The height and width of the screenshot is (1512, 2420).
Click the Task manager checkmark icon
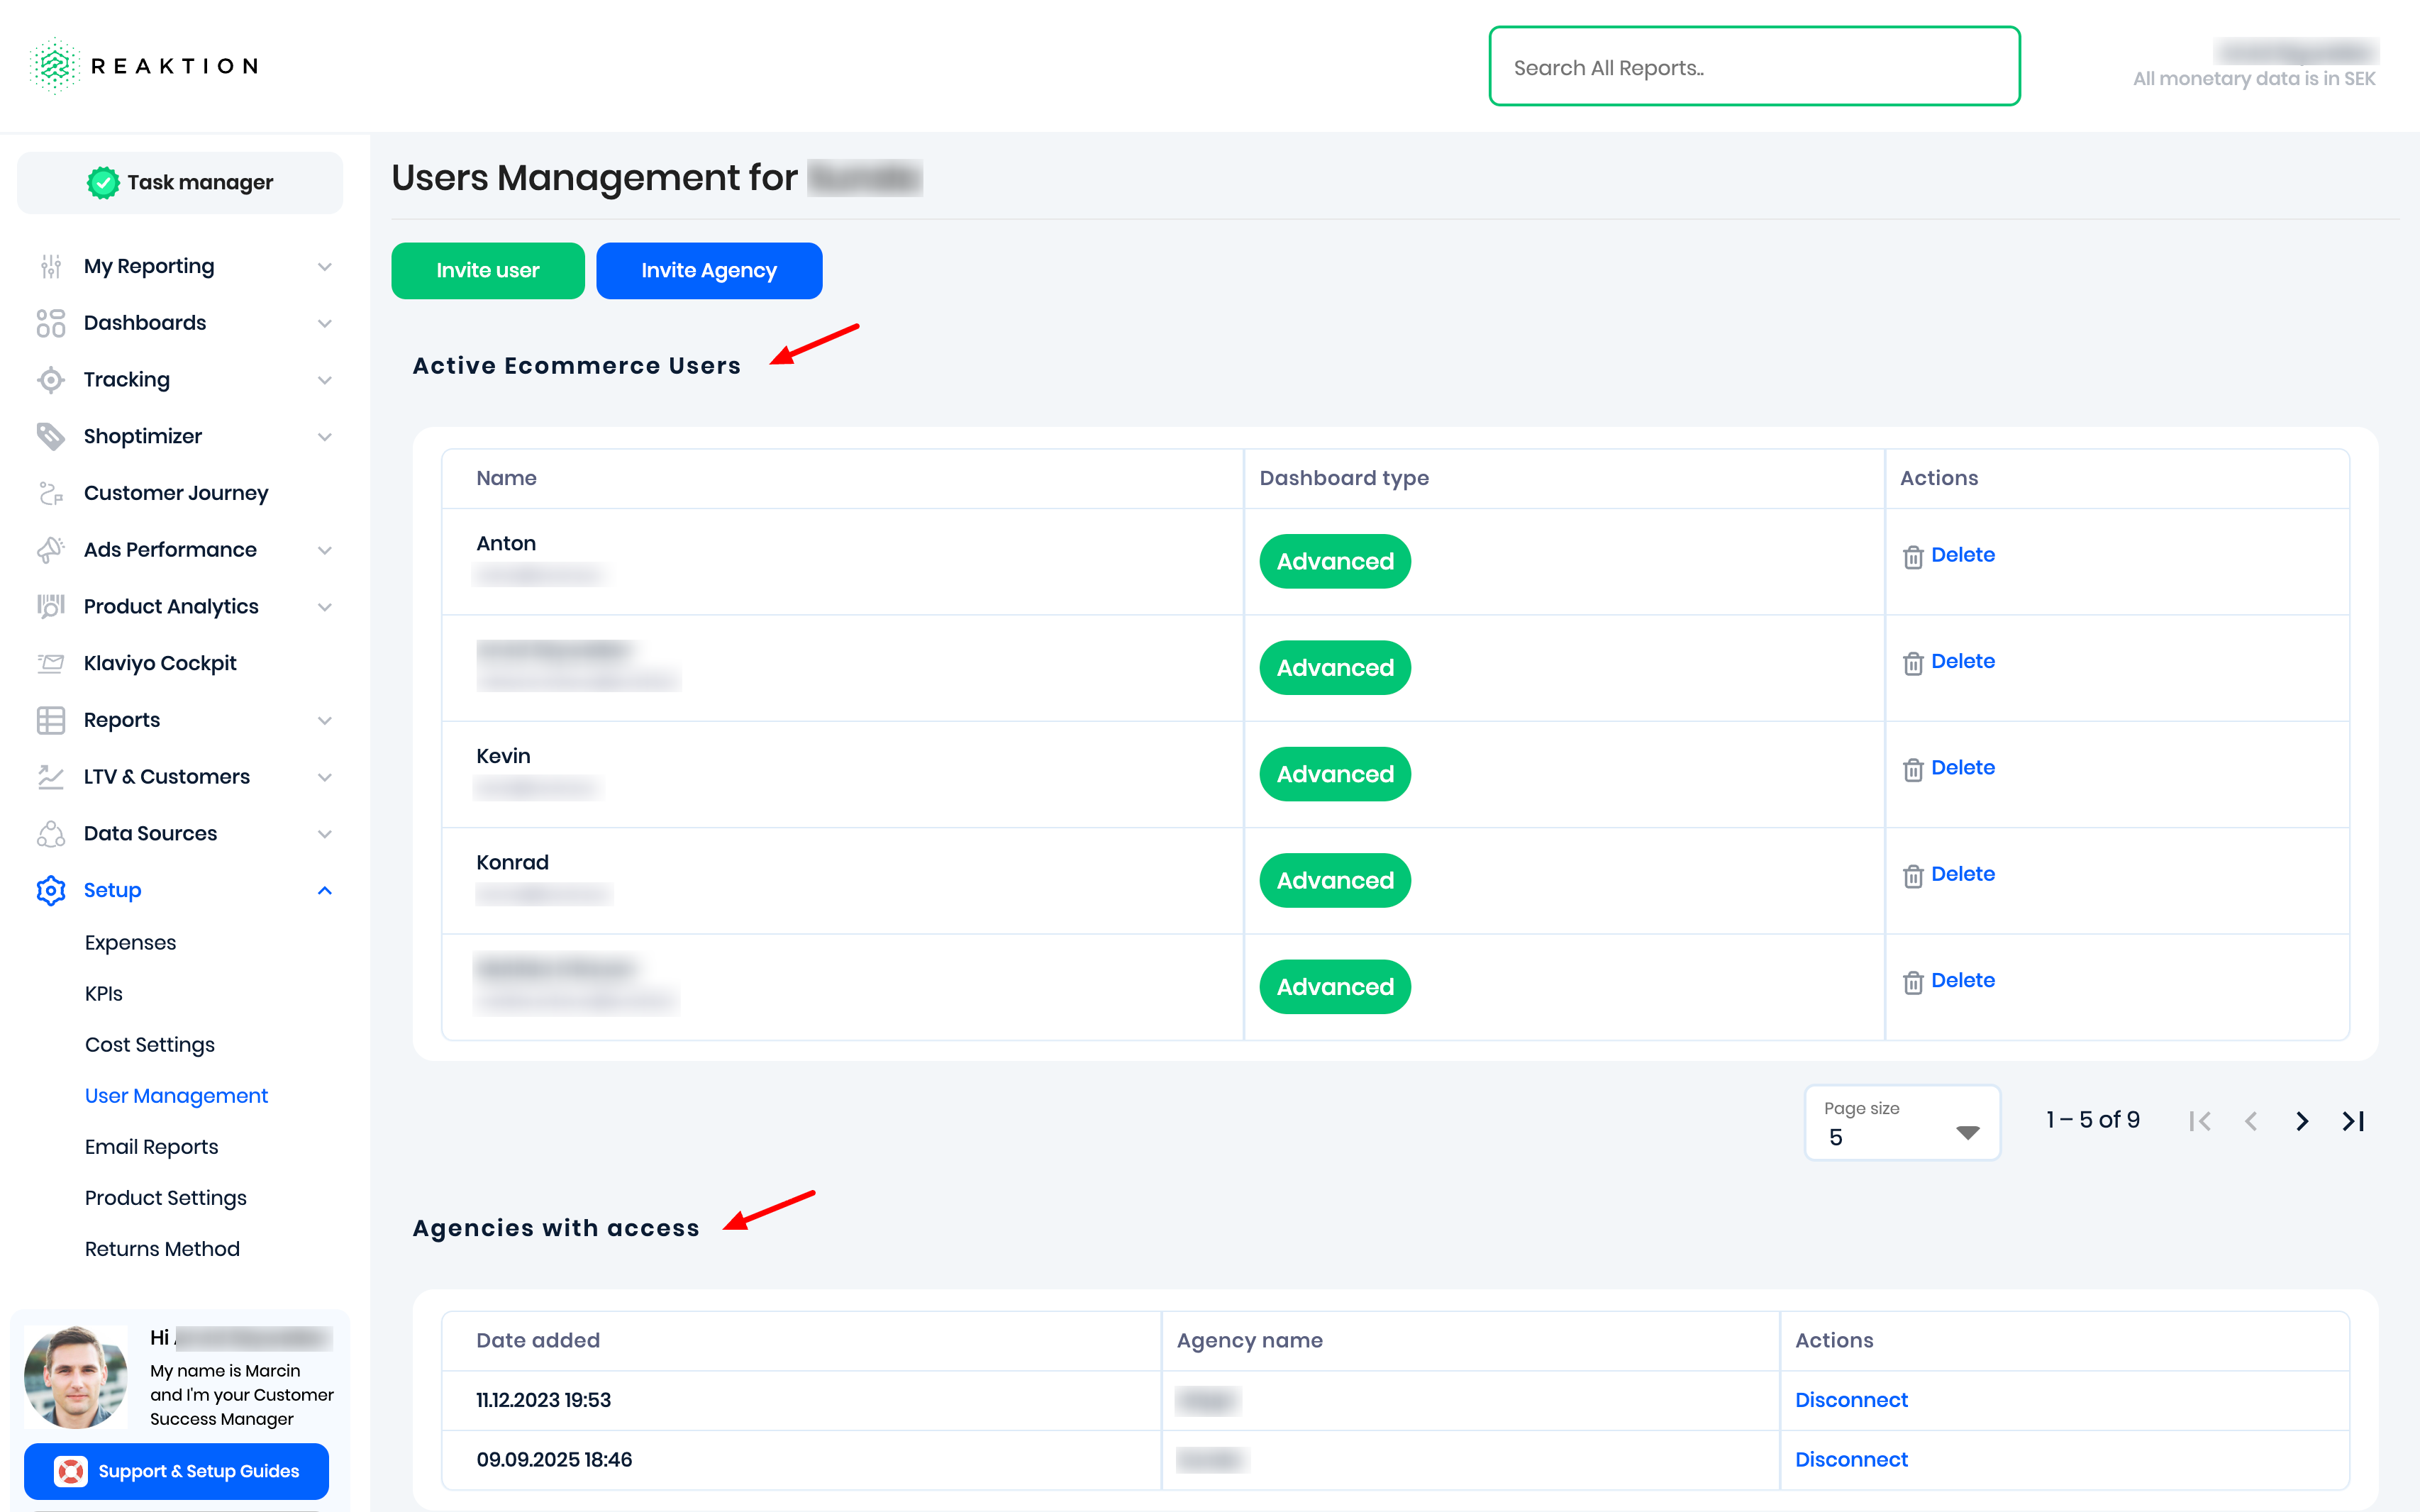[x=103, y=182]
